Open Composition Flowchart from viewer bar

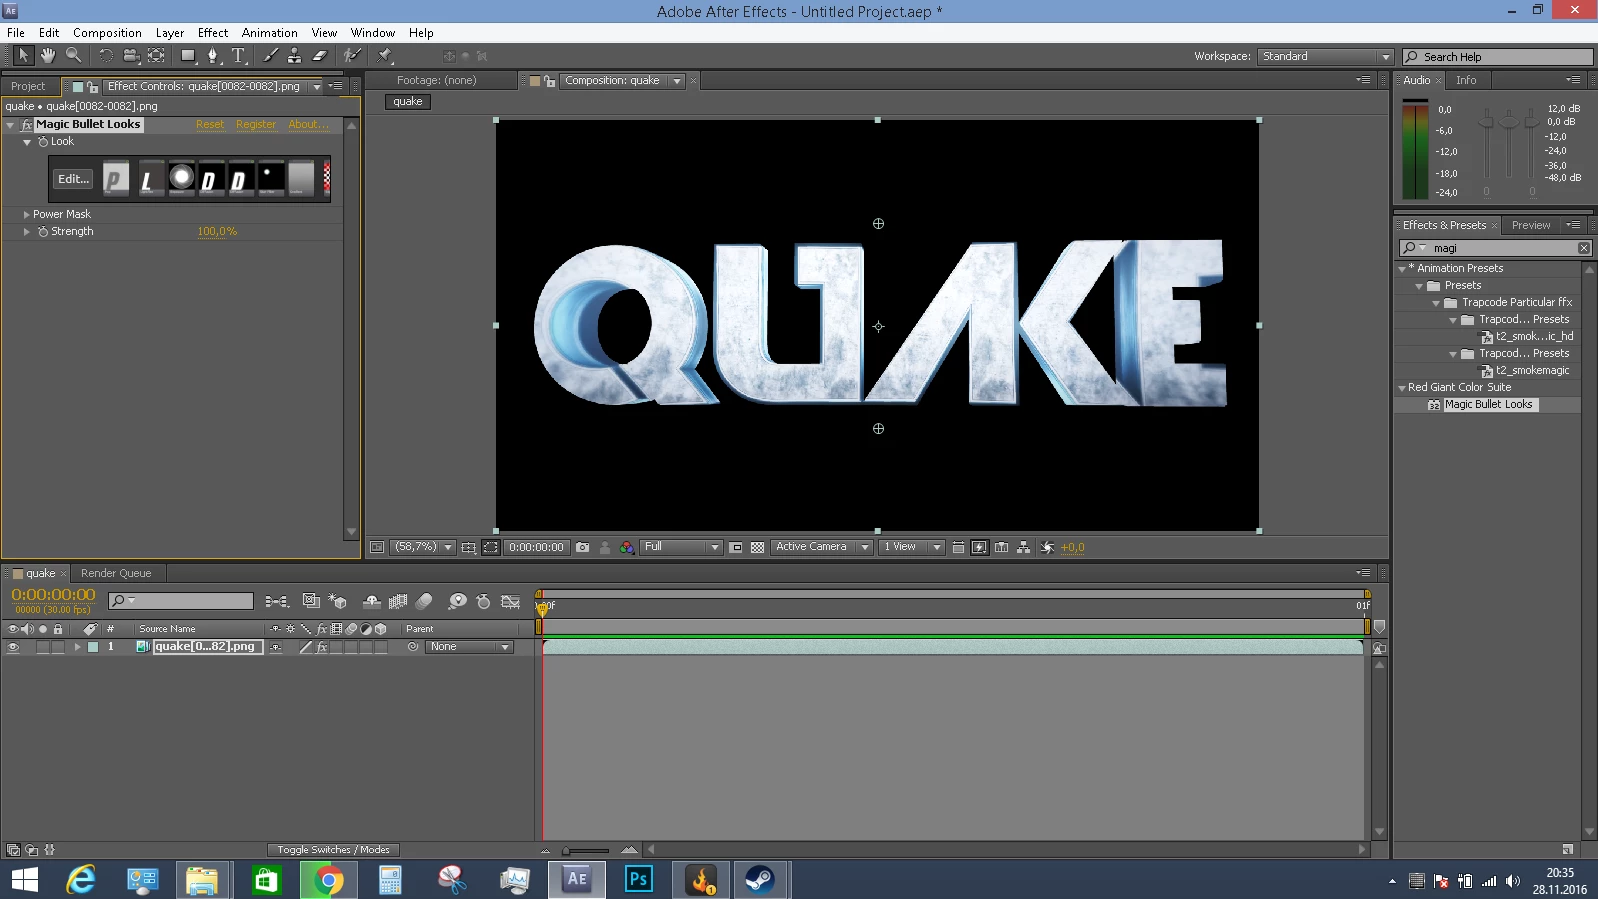click(1023, 547)
